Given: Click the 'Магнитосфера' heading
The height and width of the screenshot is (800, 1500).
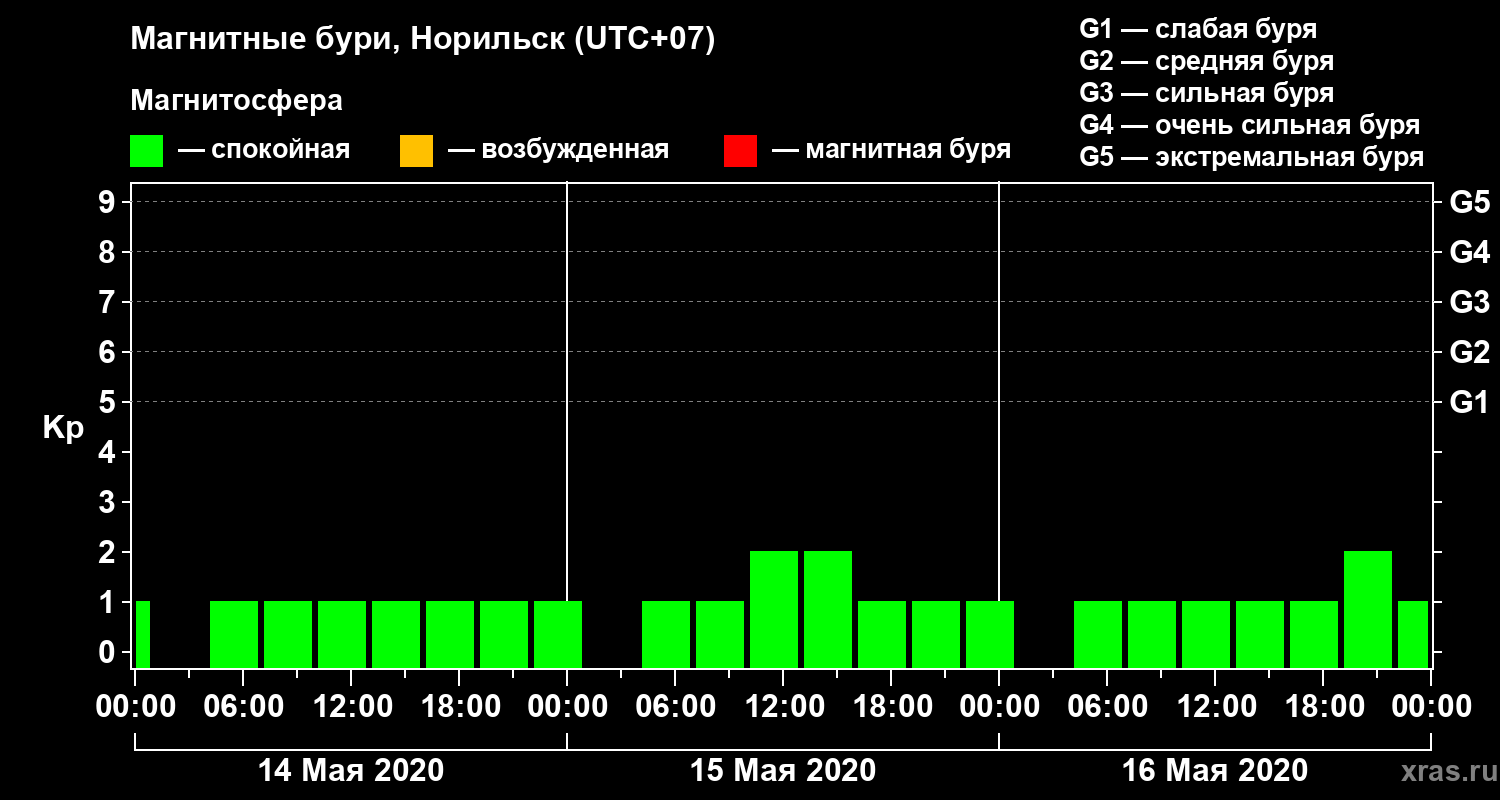Looking at the screenshot, I should click(x=236, y=101).
